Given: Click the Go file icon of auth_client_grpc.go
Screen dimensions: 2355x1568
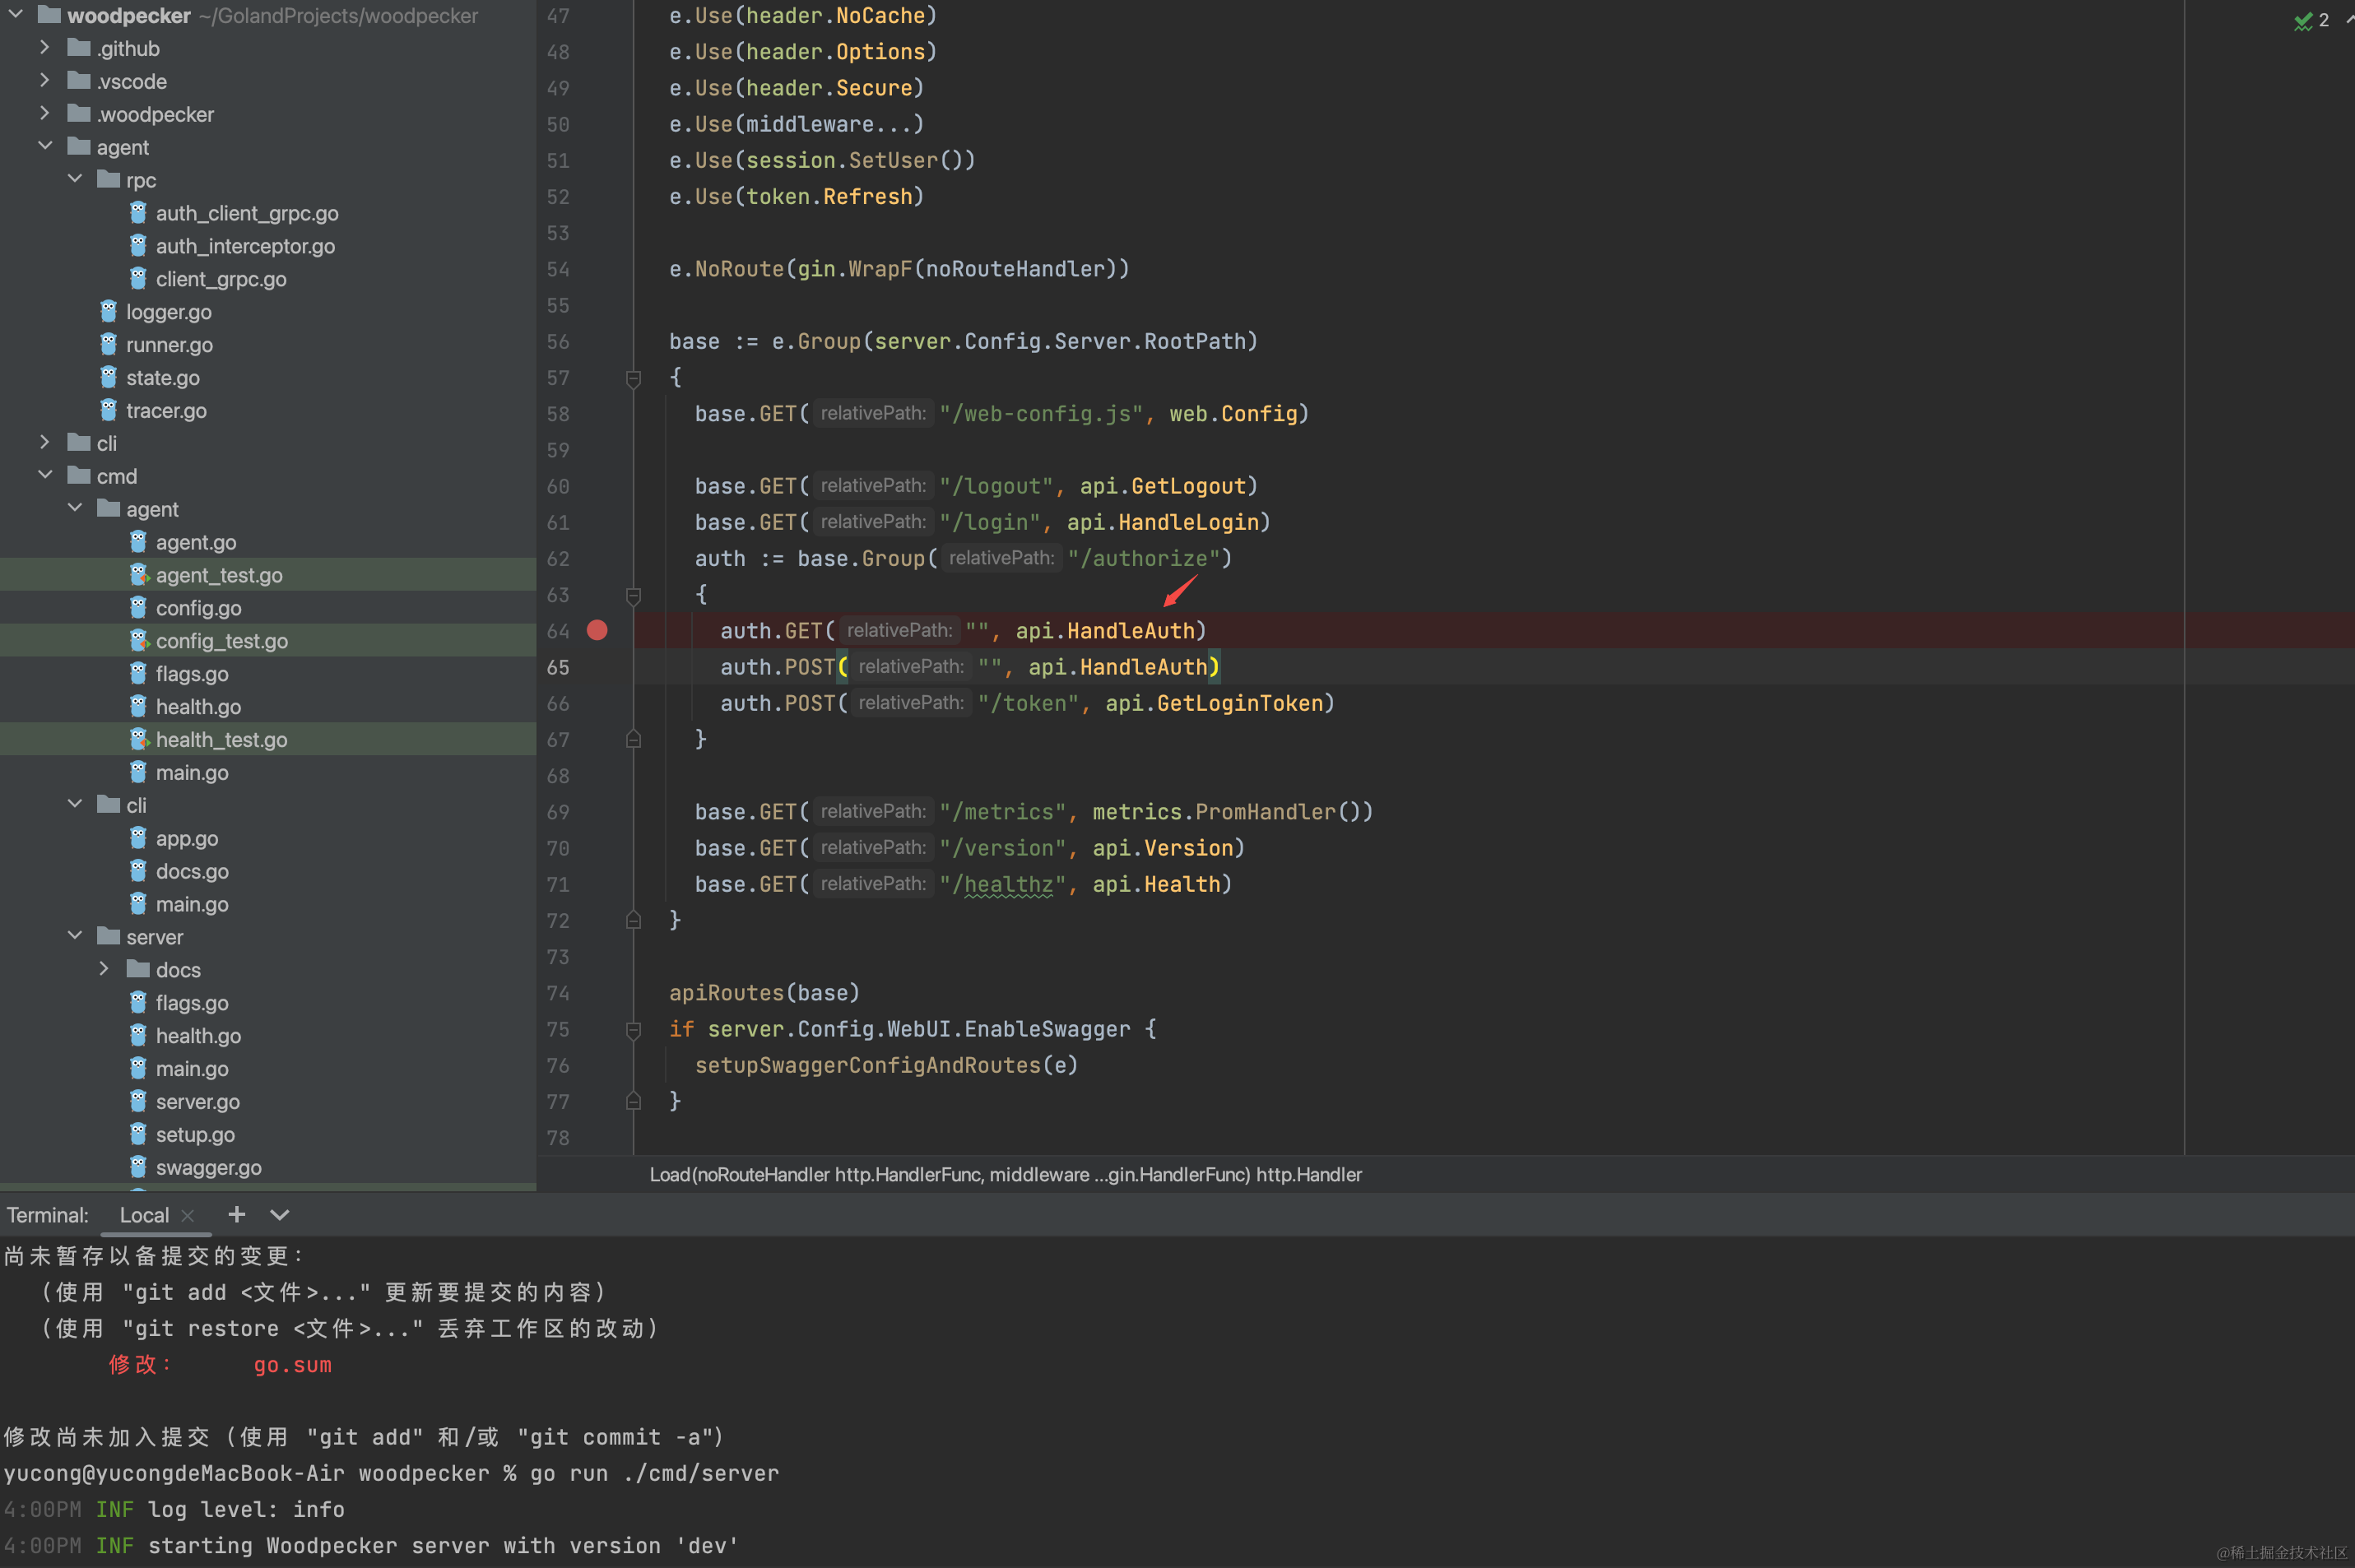Looking at the screenshot, I should (x=138, y=212).
